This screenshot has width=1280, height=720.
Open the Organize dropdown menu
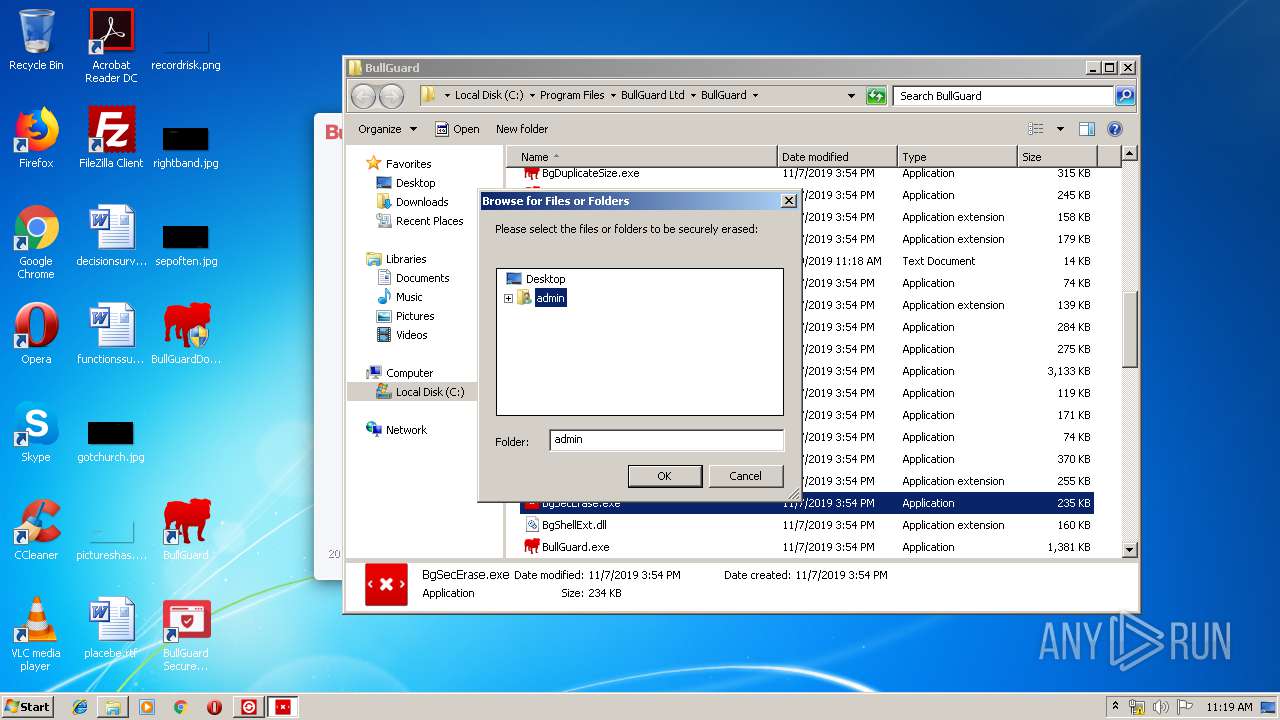click(388, 129)
